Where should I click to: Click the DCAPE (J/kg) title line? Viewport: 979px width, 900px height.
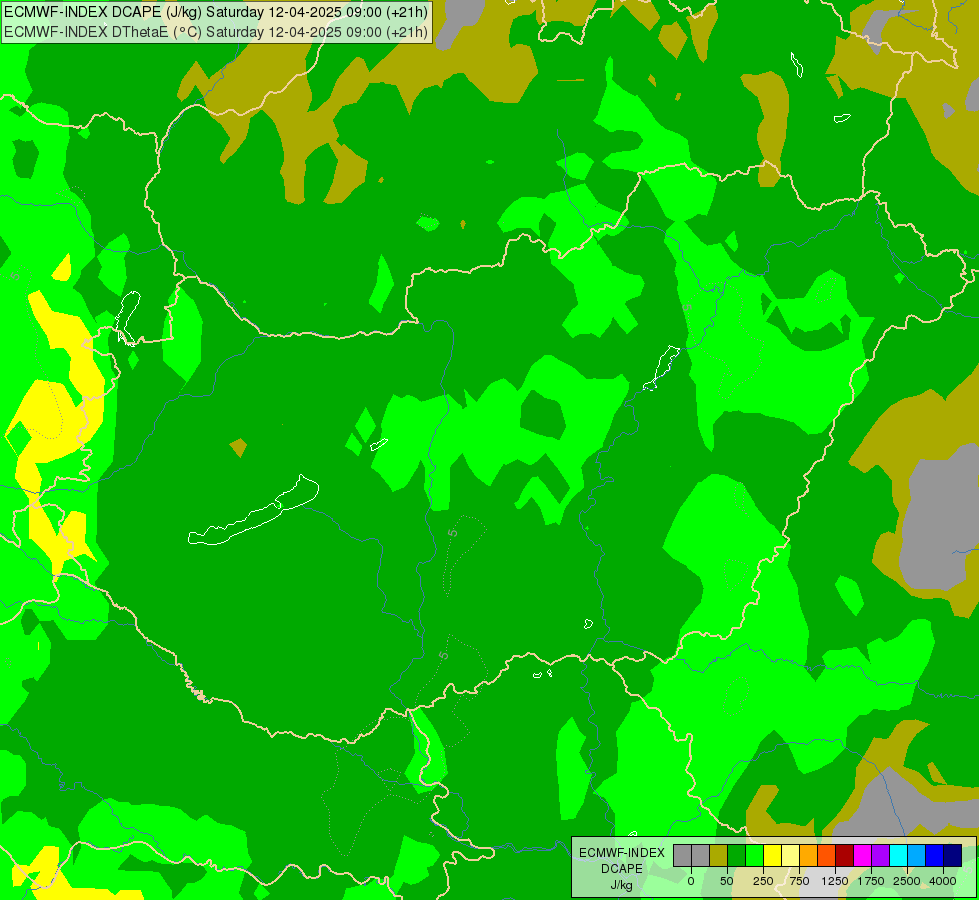point(216,12)
